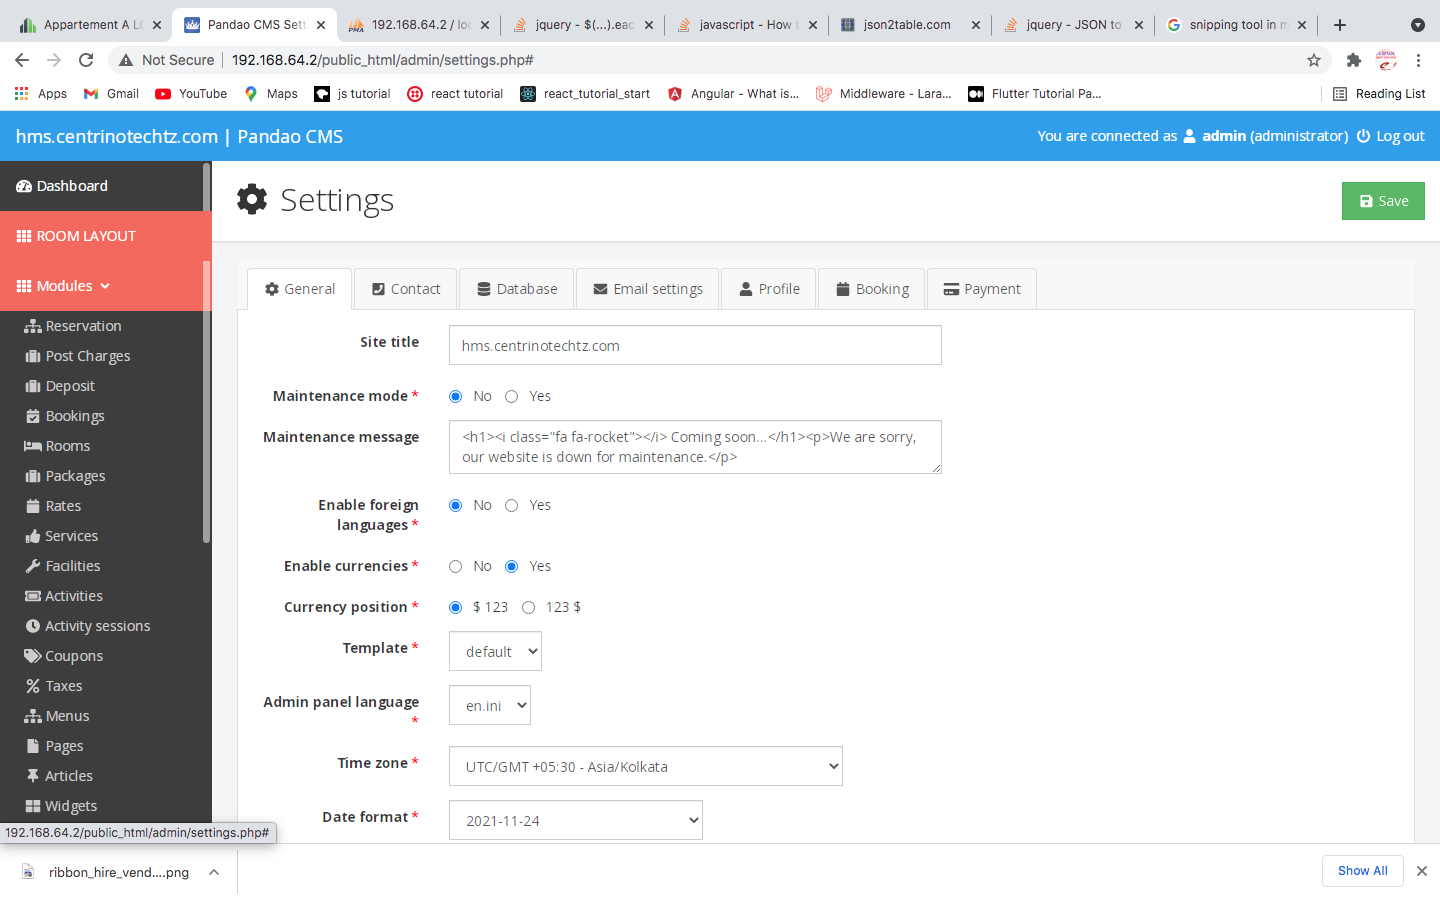Image resolution: width=1440 pixels, height=900 pixels.
Task: Click the Facilities wrench icon
Action: (33, 566)
